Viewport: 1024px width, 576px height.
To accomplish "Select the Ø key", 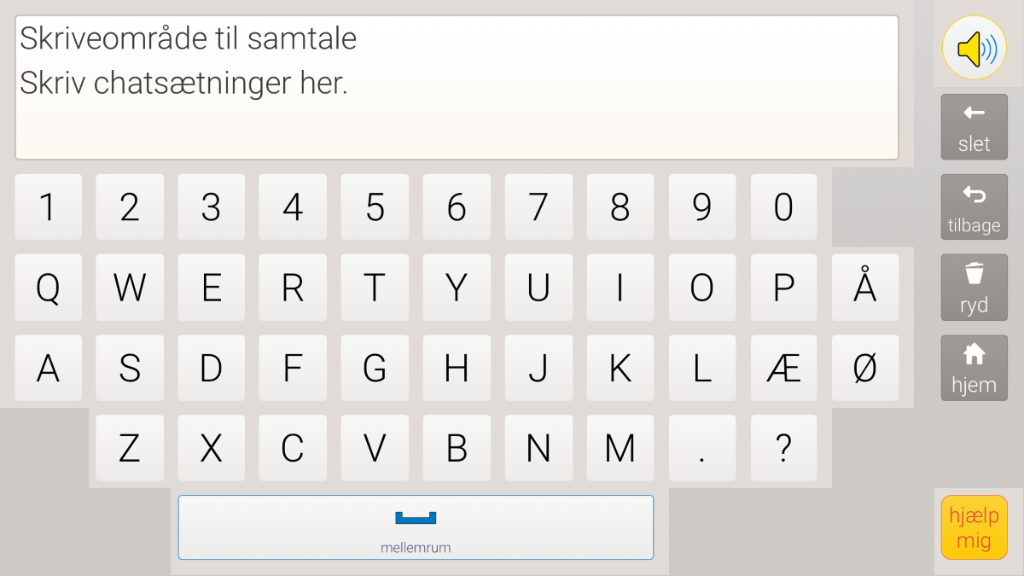I will [865, 368].
